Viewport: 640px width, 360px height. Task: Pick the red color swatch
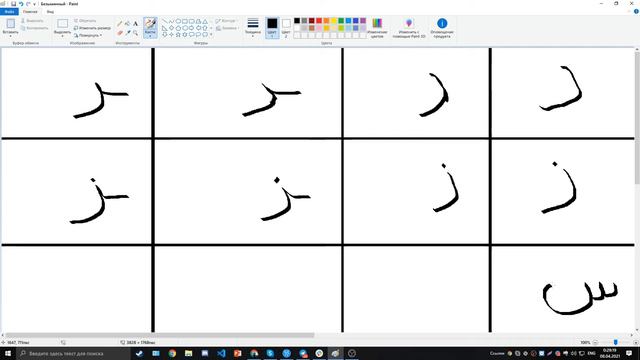click(319, 21)
